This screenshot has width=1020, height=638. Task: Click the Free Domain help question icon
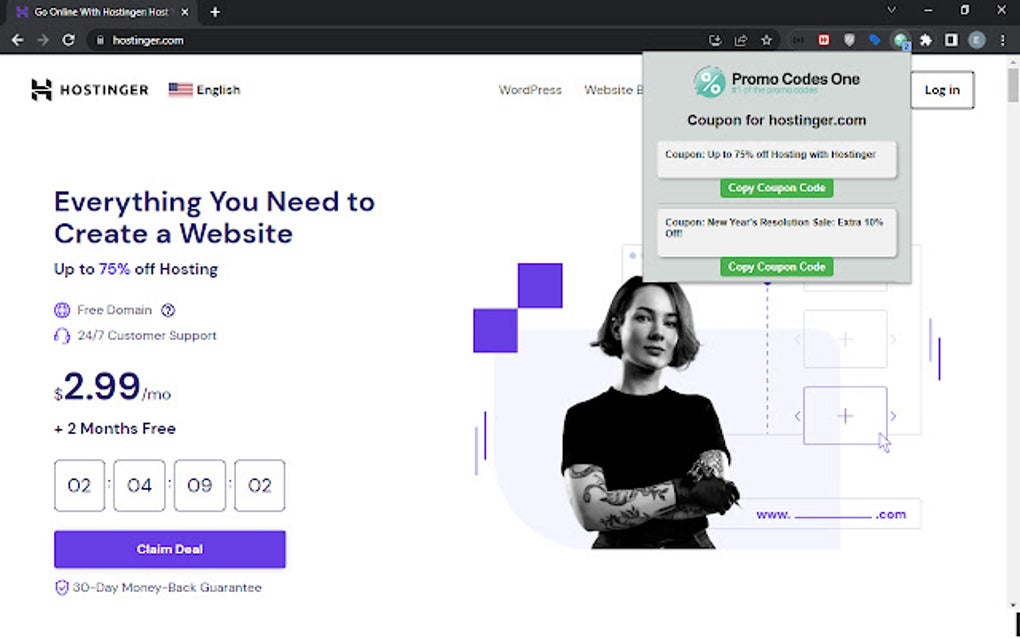pos(168,310)
